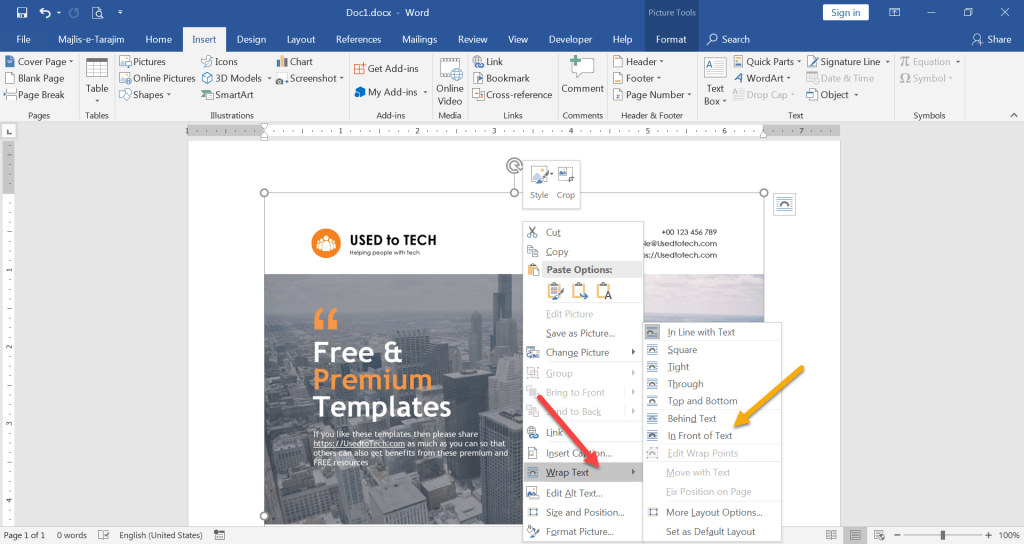Viewport: 1024px width, 544px height.
Task: Save the document with floppy disk icon
Action: 22,12
